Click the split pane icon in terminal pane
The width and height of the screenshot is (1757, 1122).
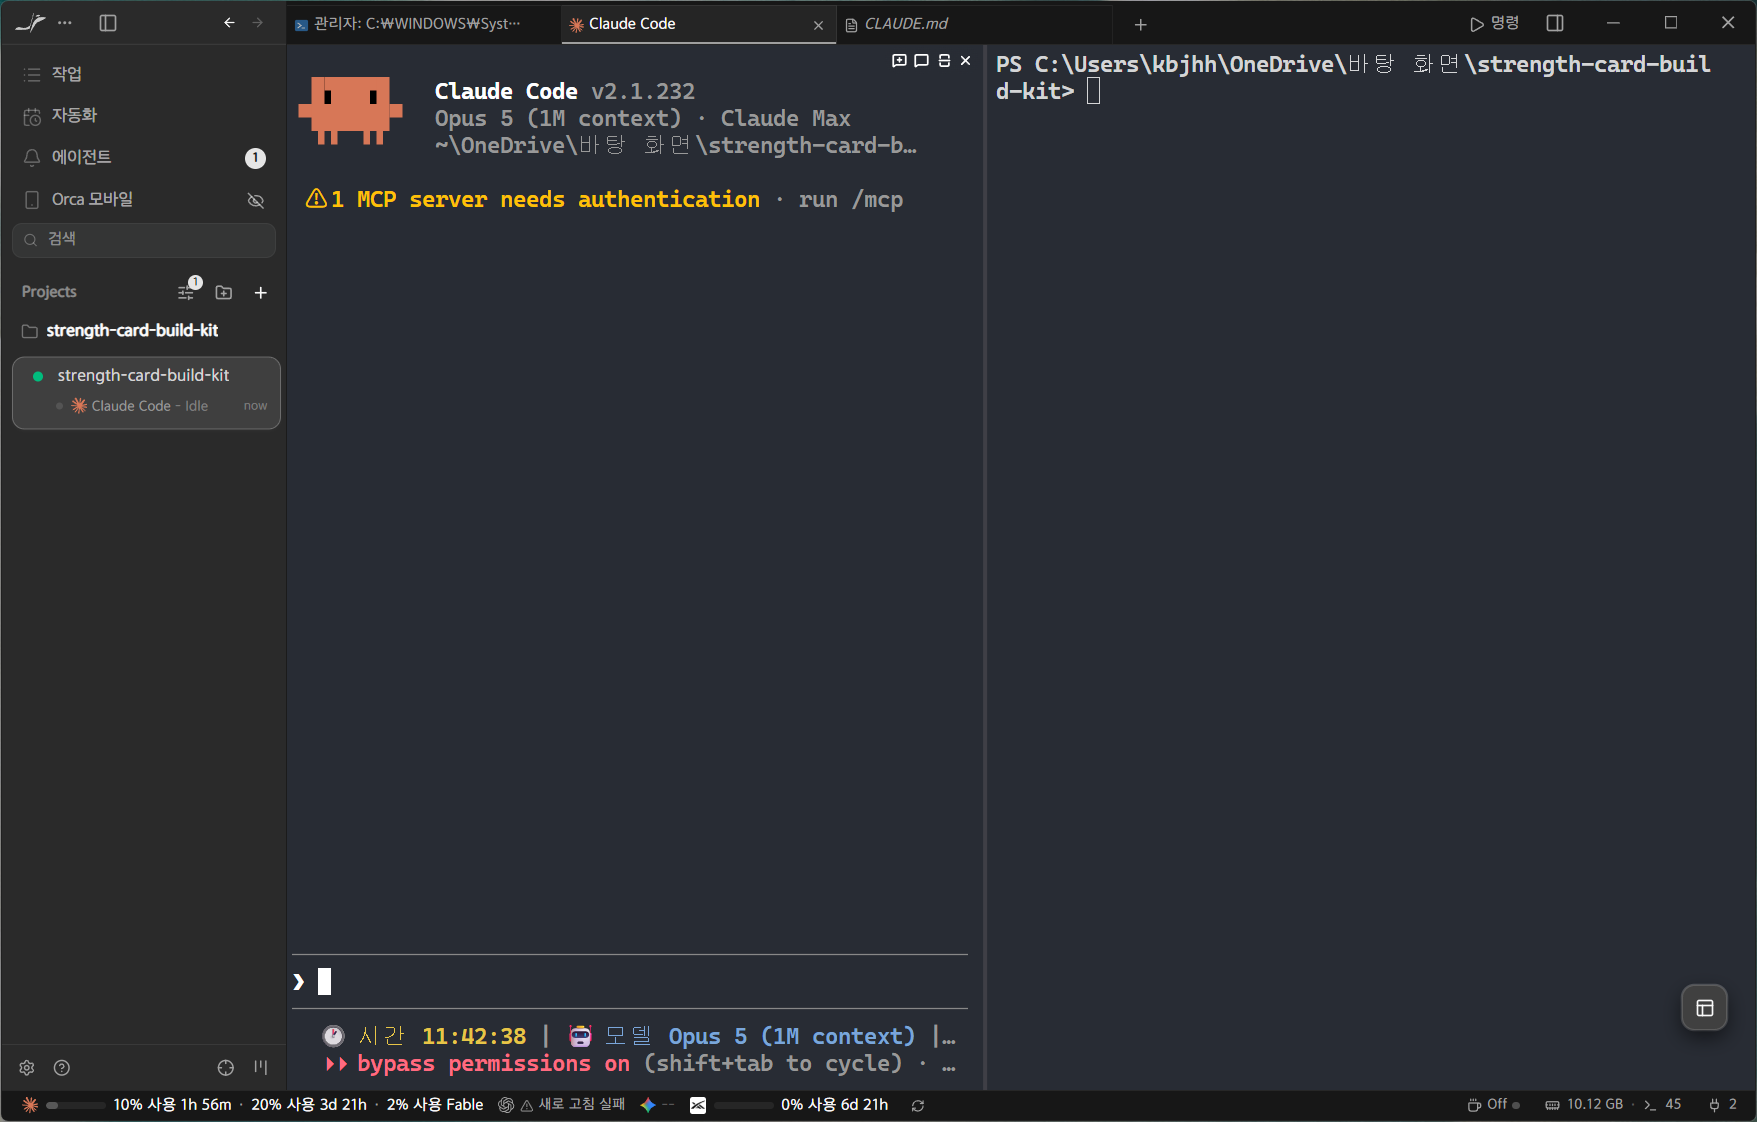pos(944,61)
